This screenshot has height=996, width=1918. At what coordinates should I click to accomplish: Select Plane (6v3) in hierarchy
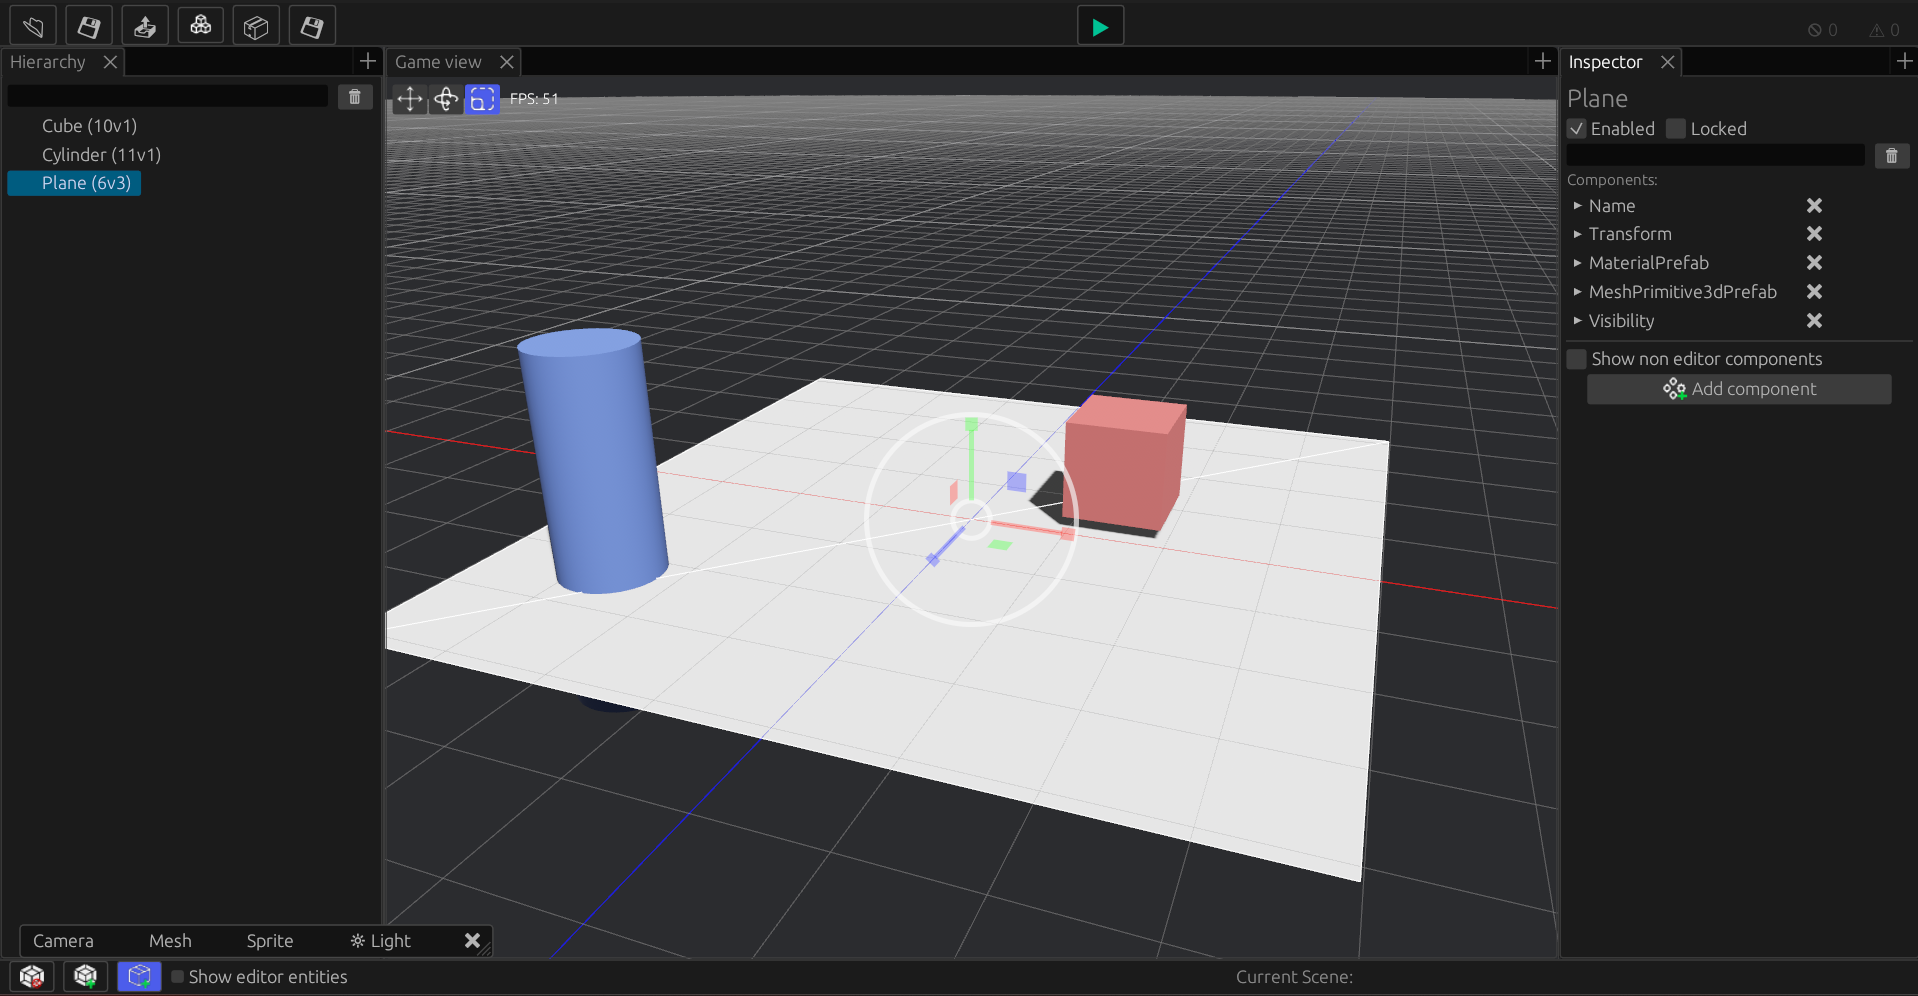[75, 183]
